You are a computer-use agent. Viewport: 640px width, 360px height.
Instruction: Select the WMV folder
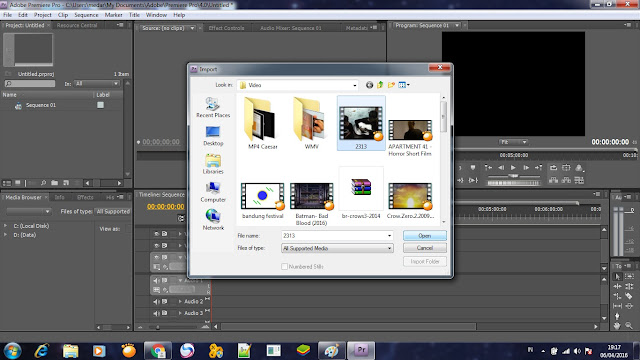coord(311,123)
